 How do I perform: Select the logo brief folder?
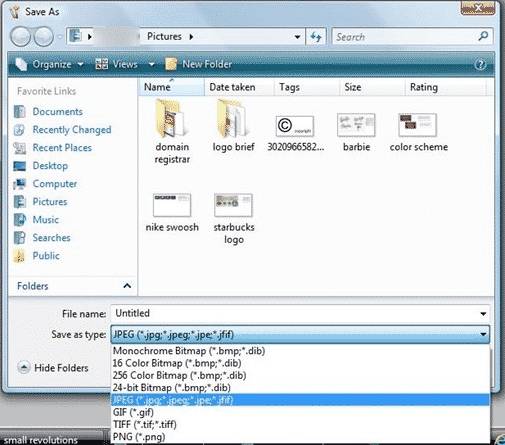233,126
